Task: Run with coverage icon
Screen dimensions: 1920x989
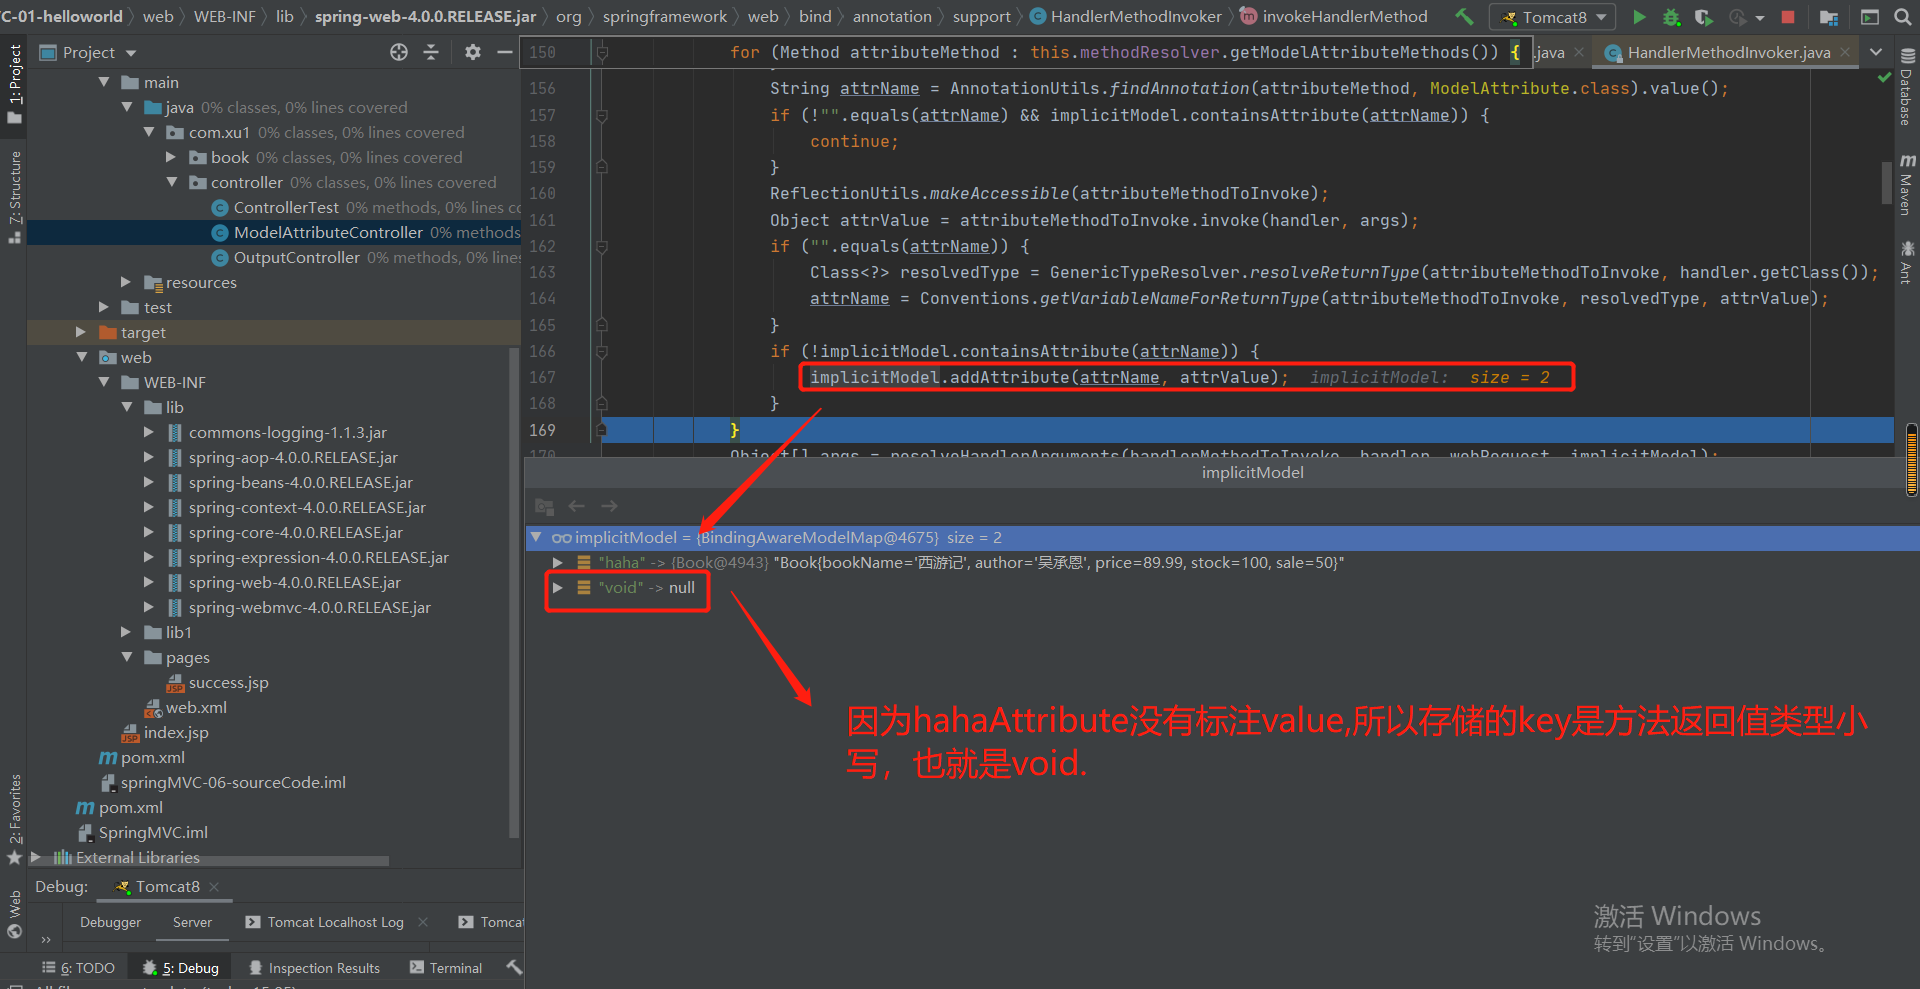Action: coord(1704,17)
